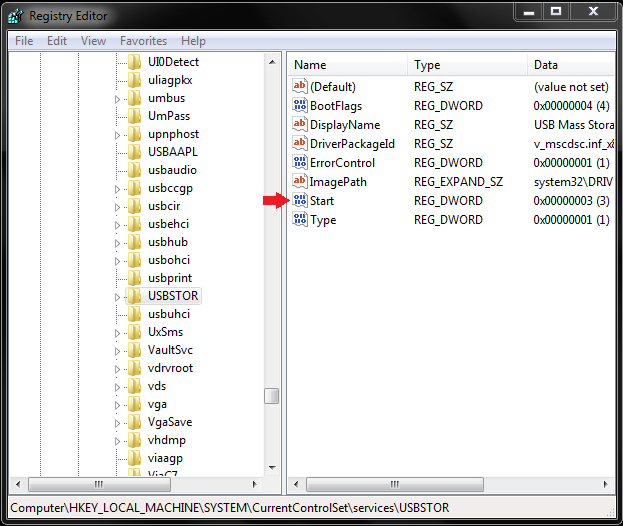Click the tree pane horizontal scroll right arrow

(255, 484)
